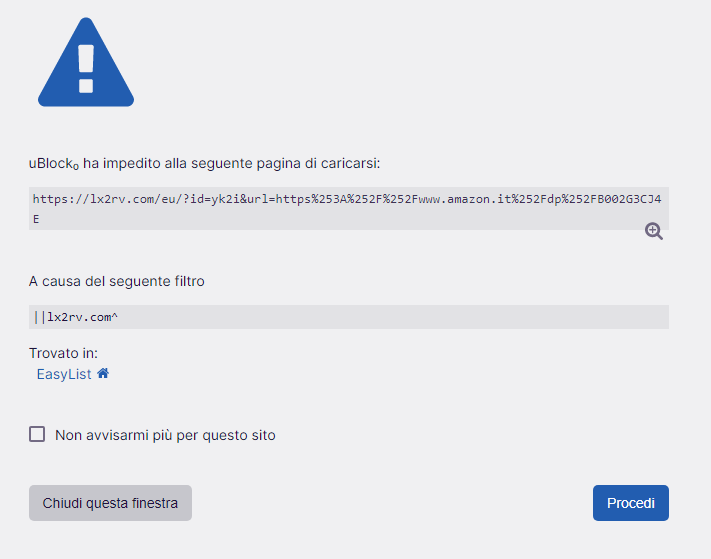Open the EasyList home icon link

[103, 373]
